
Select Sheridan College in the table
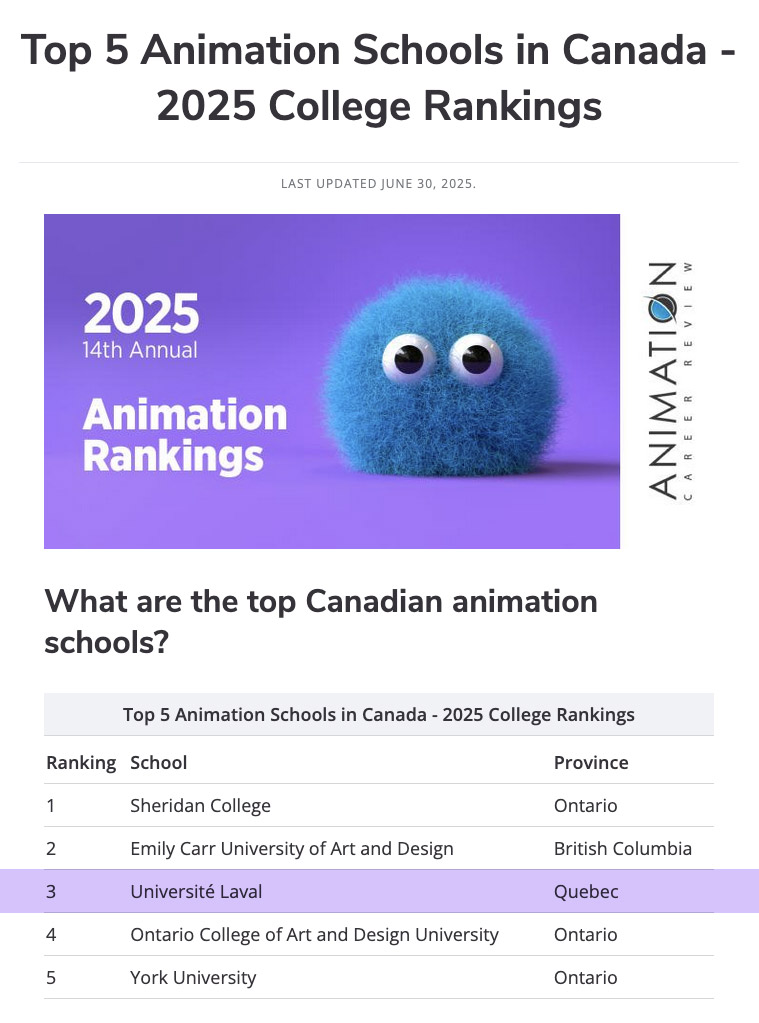(200, 805)
